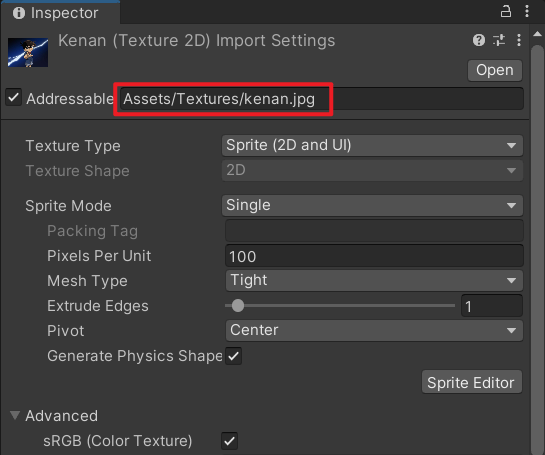
Task: Open the Texture Type dropdown
Action: pos(372,145)
